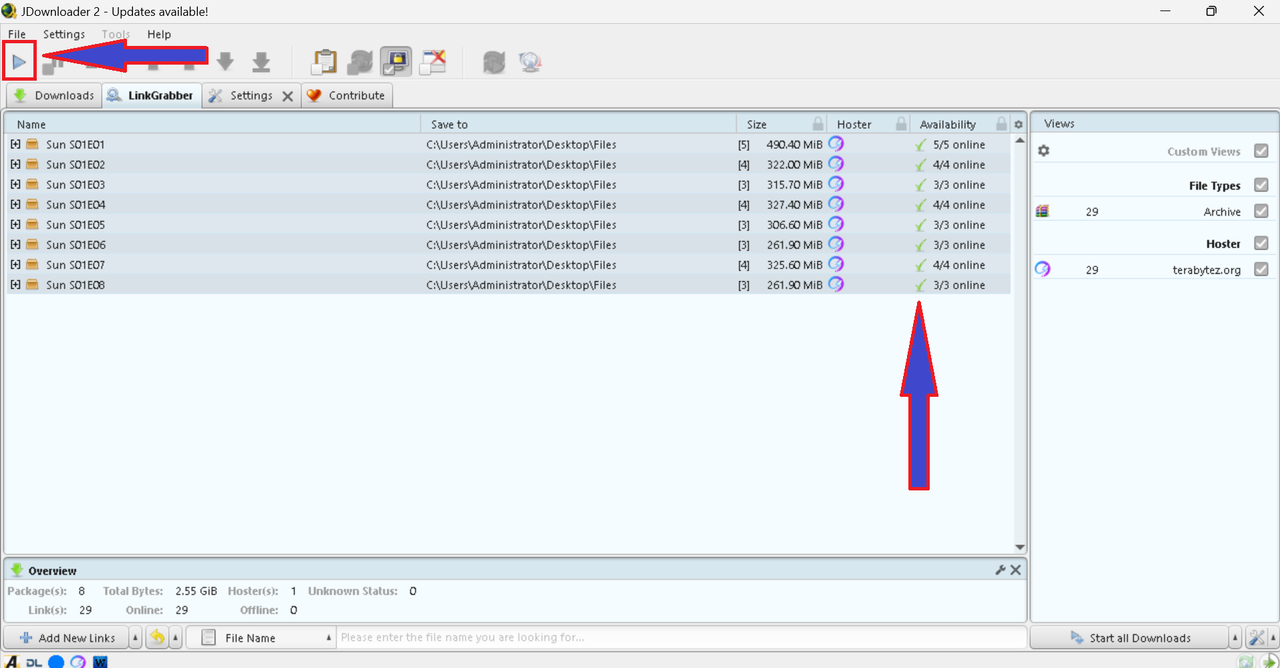Click package icon of Sun S01E06
This screenshot has width=1280, height=668.
coord(32,244)
